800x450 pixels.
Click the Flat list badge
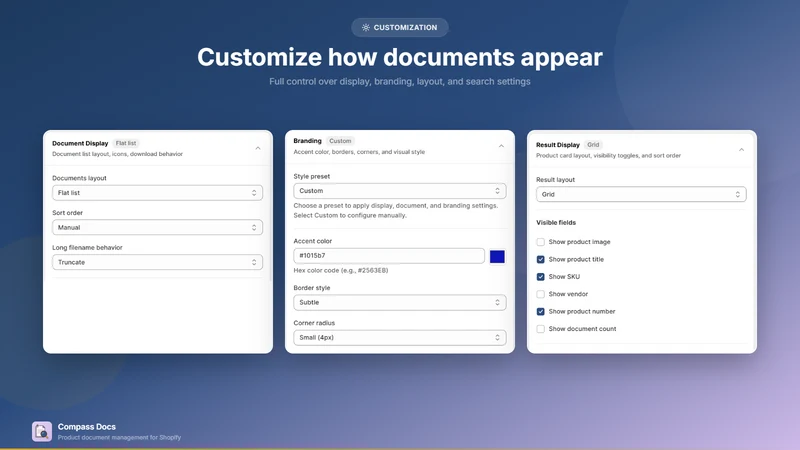click(x=126, y=143)
